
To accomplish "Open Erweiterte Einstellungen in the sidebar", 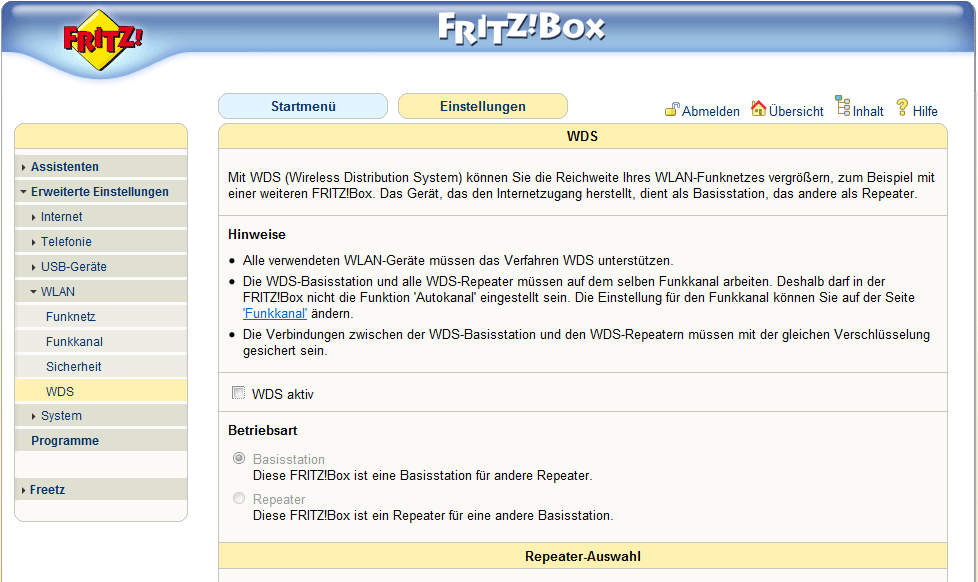I will 100,192.
